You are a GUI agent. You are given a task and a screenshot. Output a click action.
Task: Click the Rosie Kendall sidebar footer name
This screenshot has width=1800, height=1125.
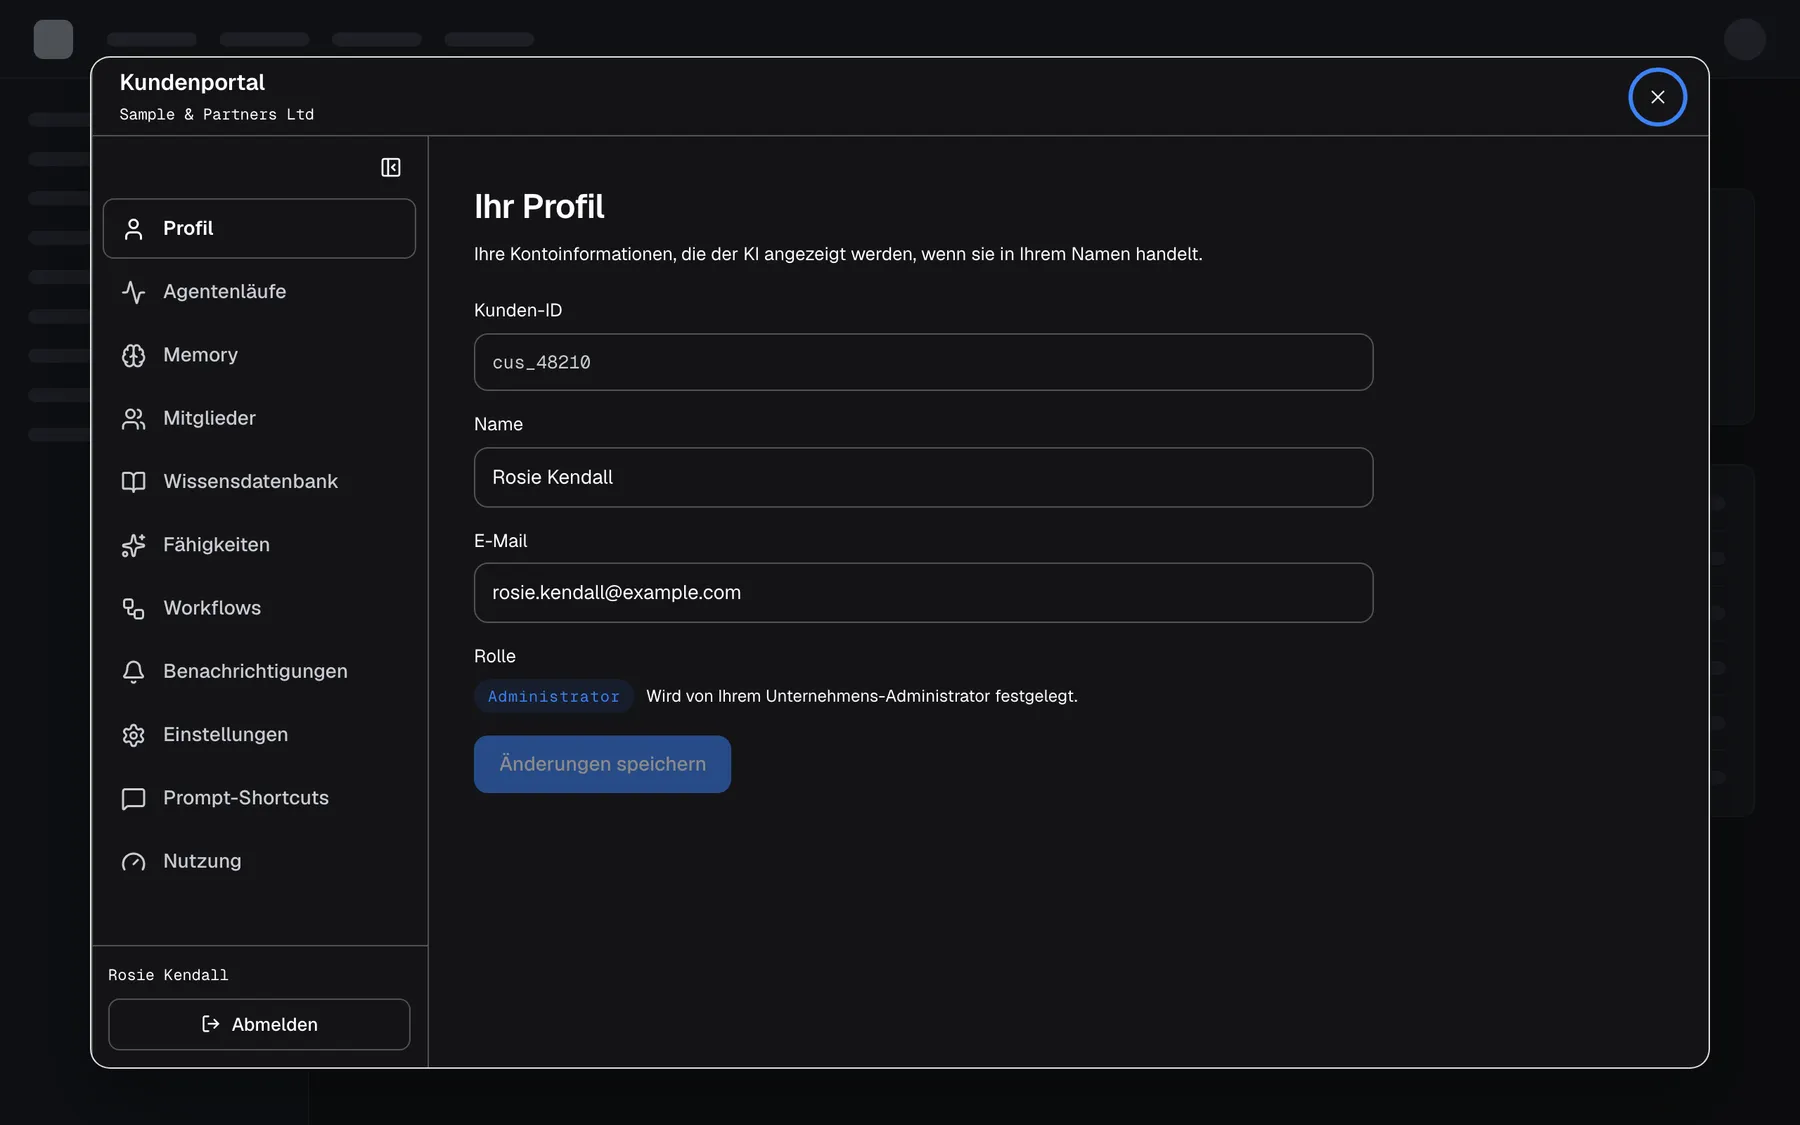tap(168, 975)
